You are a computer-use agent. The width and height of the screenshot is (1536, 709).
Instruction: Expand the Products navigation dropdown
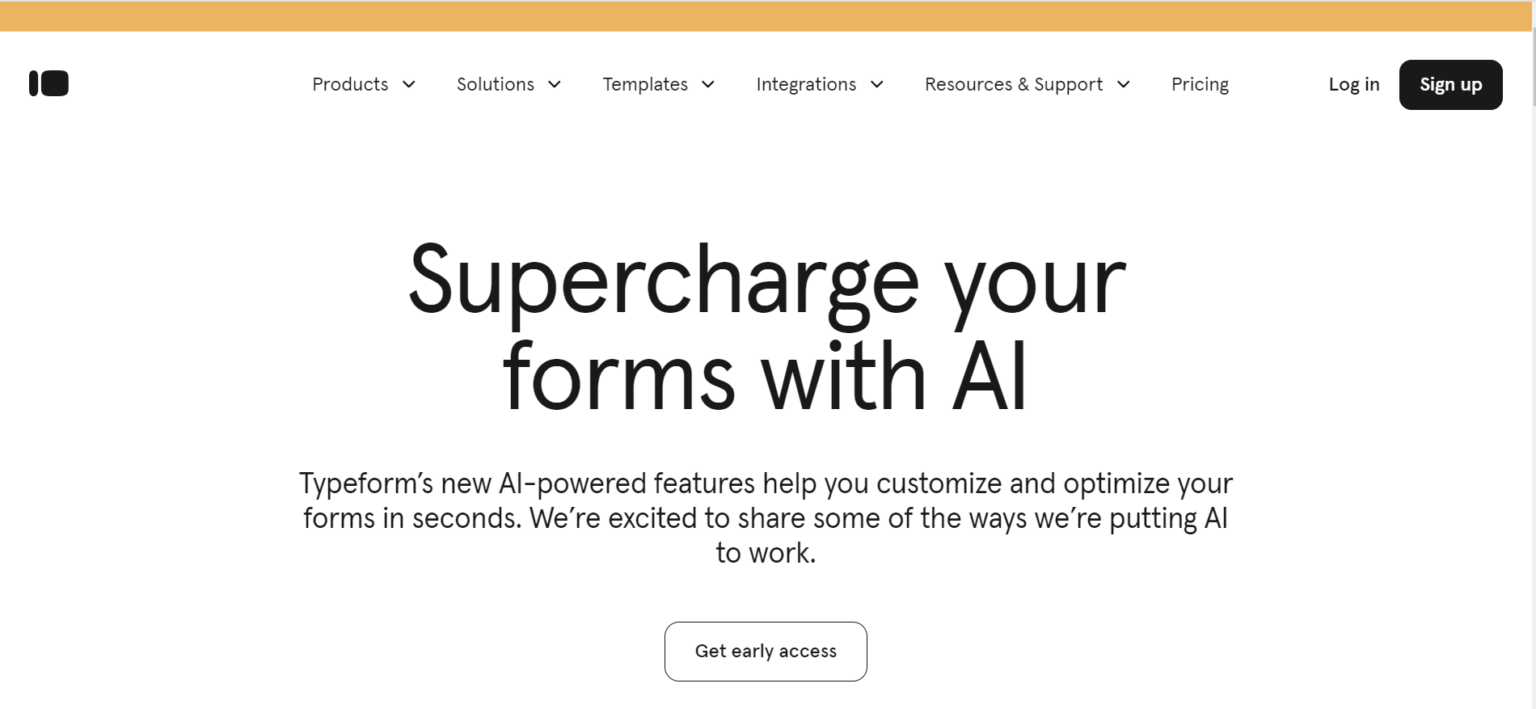[x=349, y=84]
